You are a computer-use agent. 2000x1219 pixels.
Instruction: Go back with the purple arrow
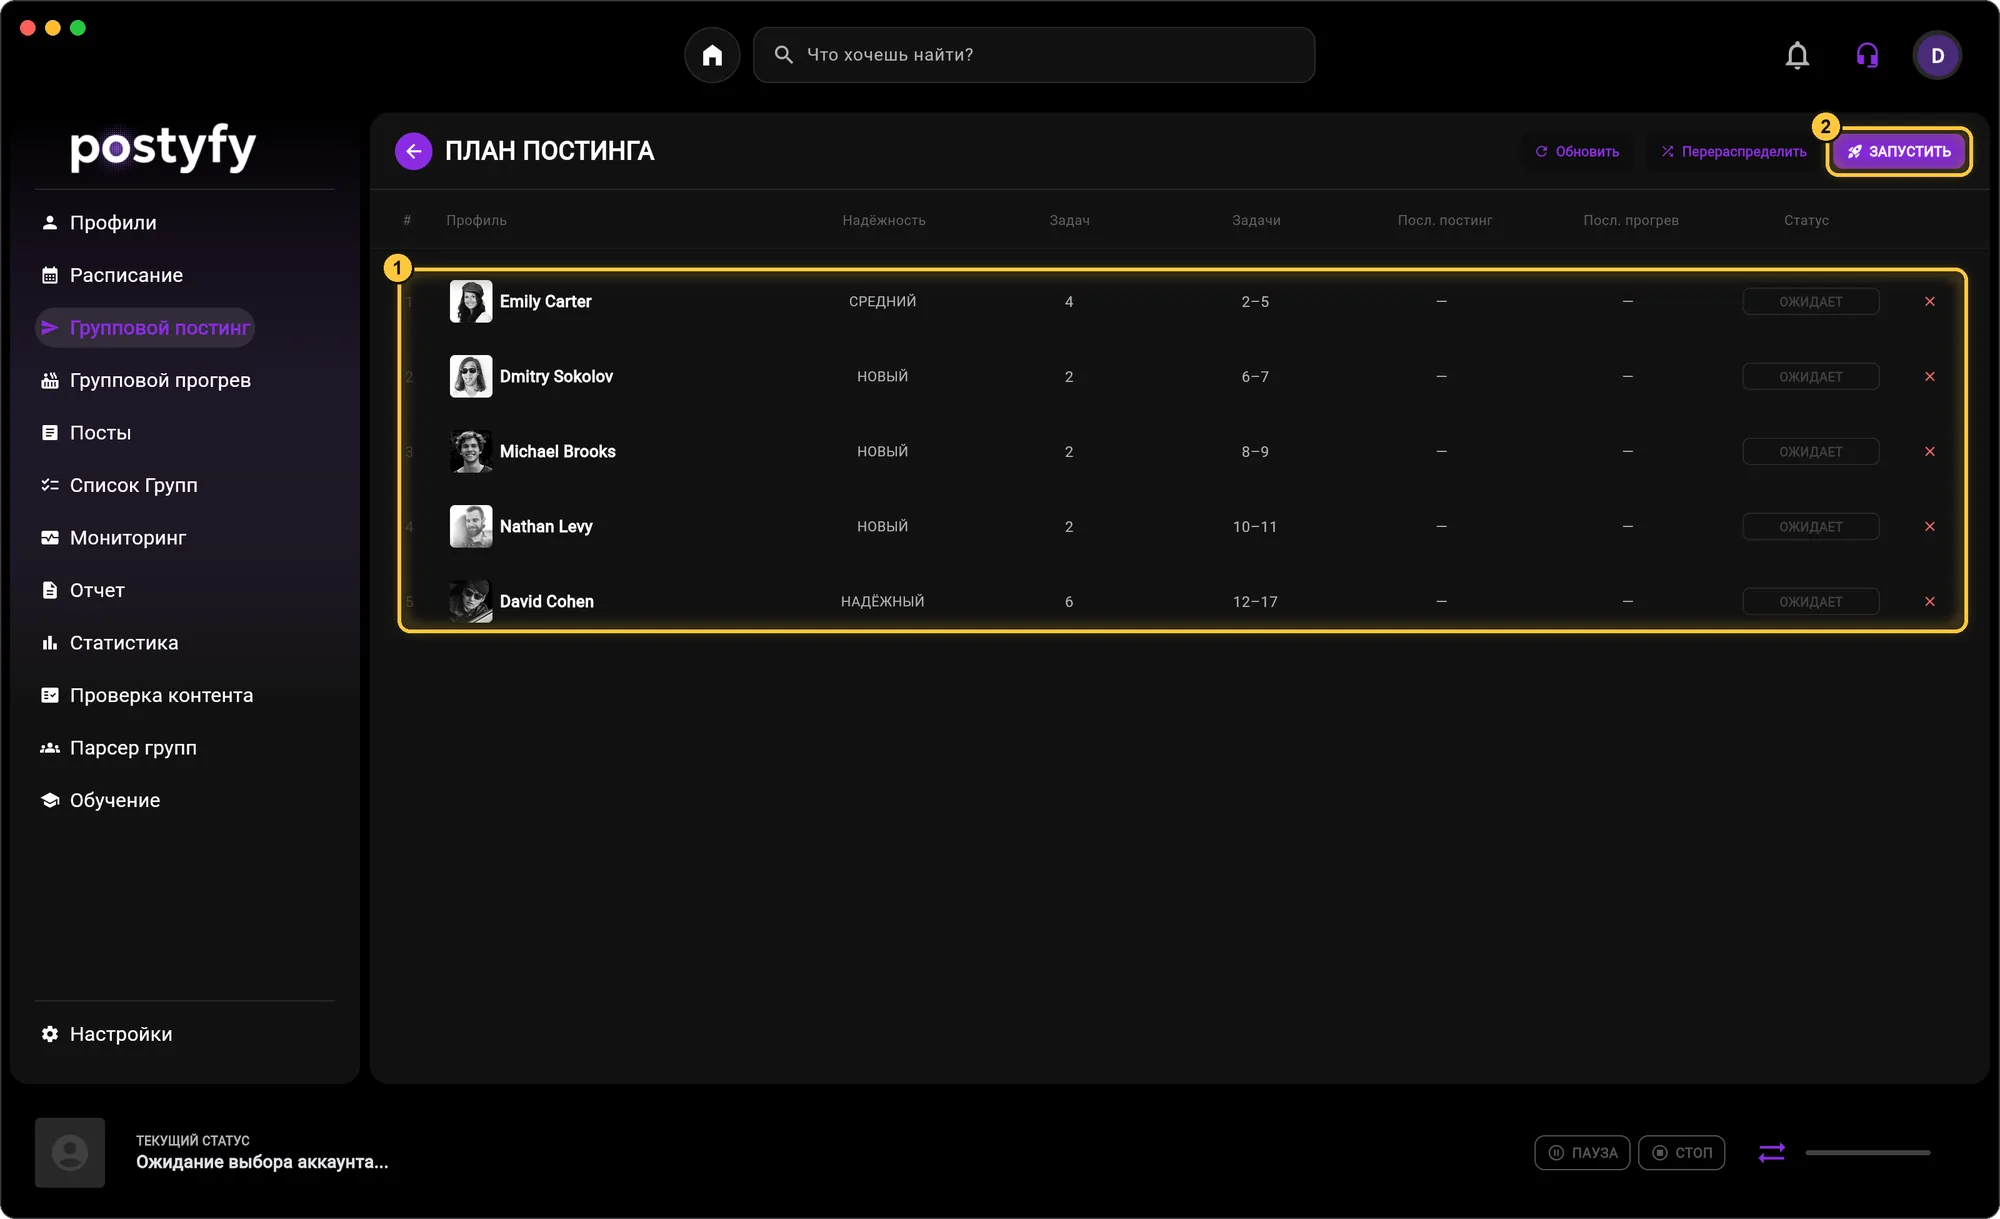tap(413, 151)
